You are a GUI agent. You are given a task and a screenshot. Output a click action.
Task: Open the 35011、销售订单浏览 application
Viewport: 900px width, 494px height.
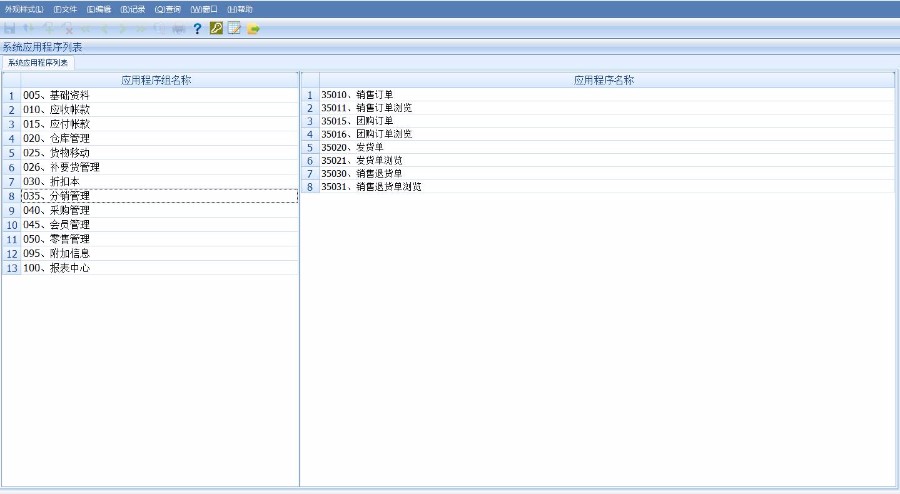tap(607, 108)
